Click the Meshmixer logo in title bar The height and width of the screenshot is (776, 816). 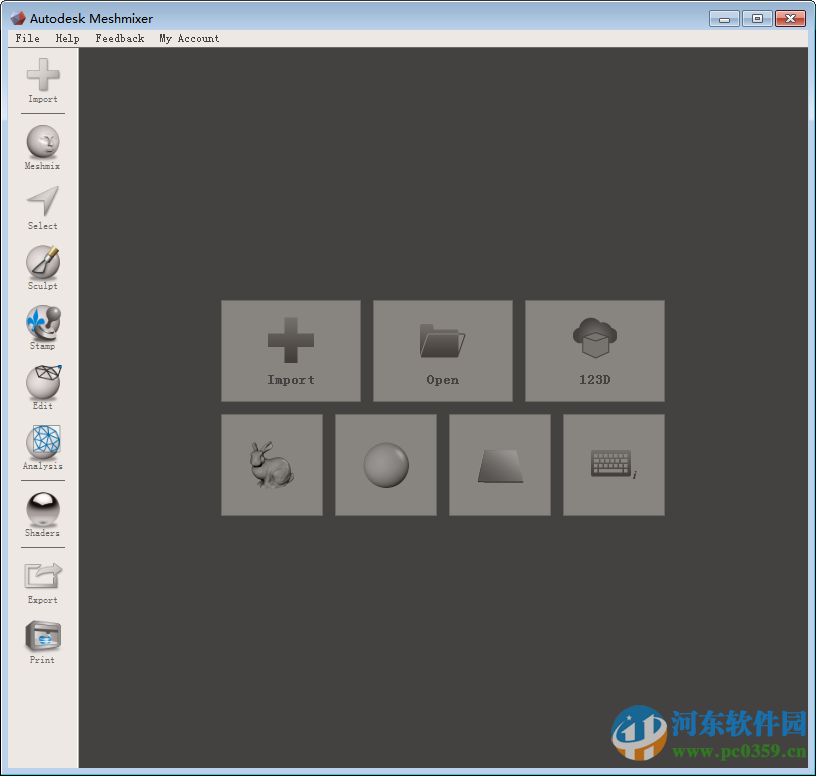pyautogui.click(x=18, y=18)
